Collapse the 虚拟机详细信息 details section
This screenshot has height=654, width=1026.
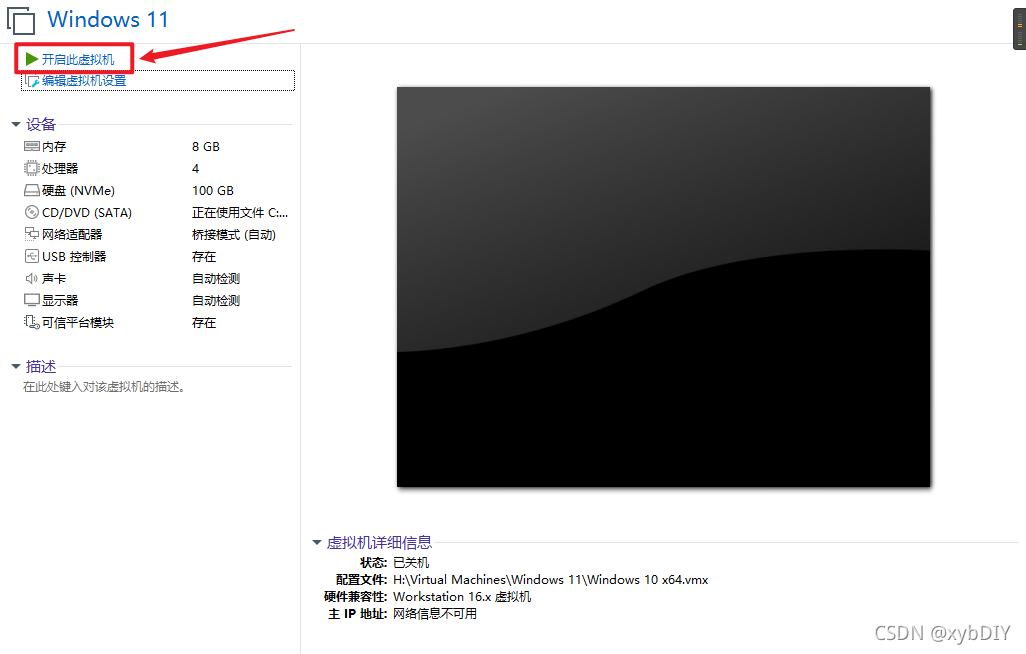point(317,542)
